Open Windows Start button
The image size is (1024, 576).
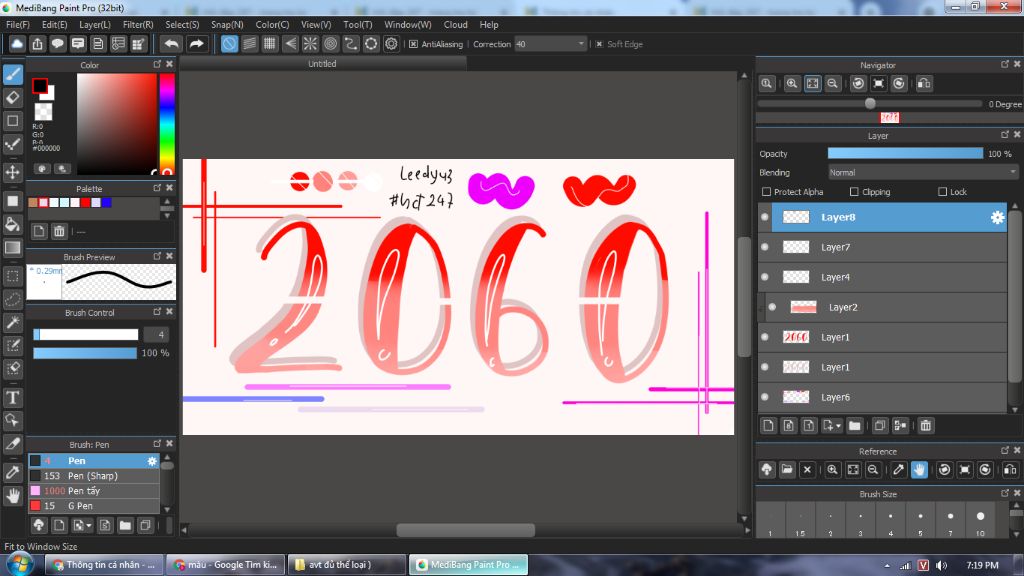point(20,564)
